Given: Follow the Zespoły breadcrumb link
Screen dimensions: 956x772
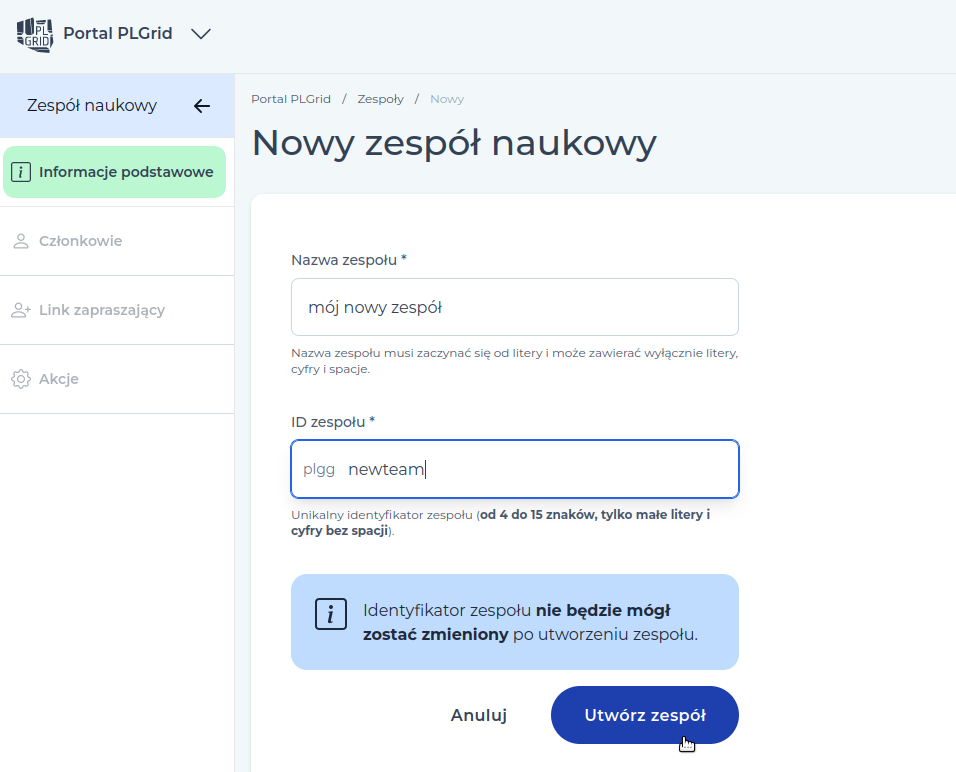Looking at the screenshot, I should (380, 99).
